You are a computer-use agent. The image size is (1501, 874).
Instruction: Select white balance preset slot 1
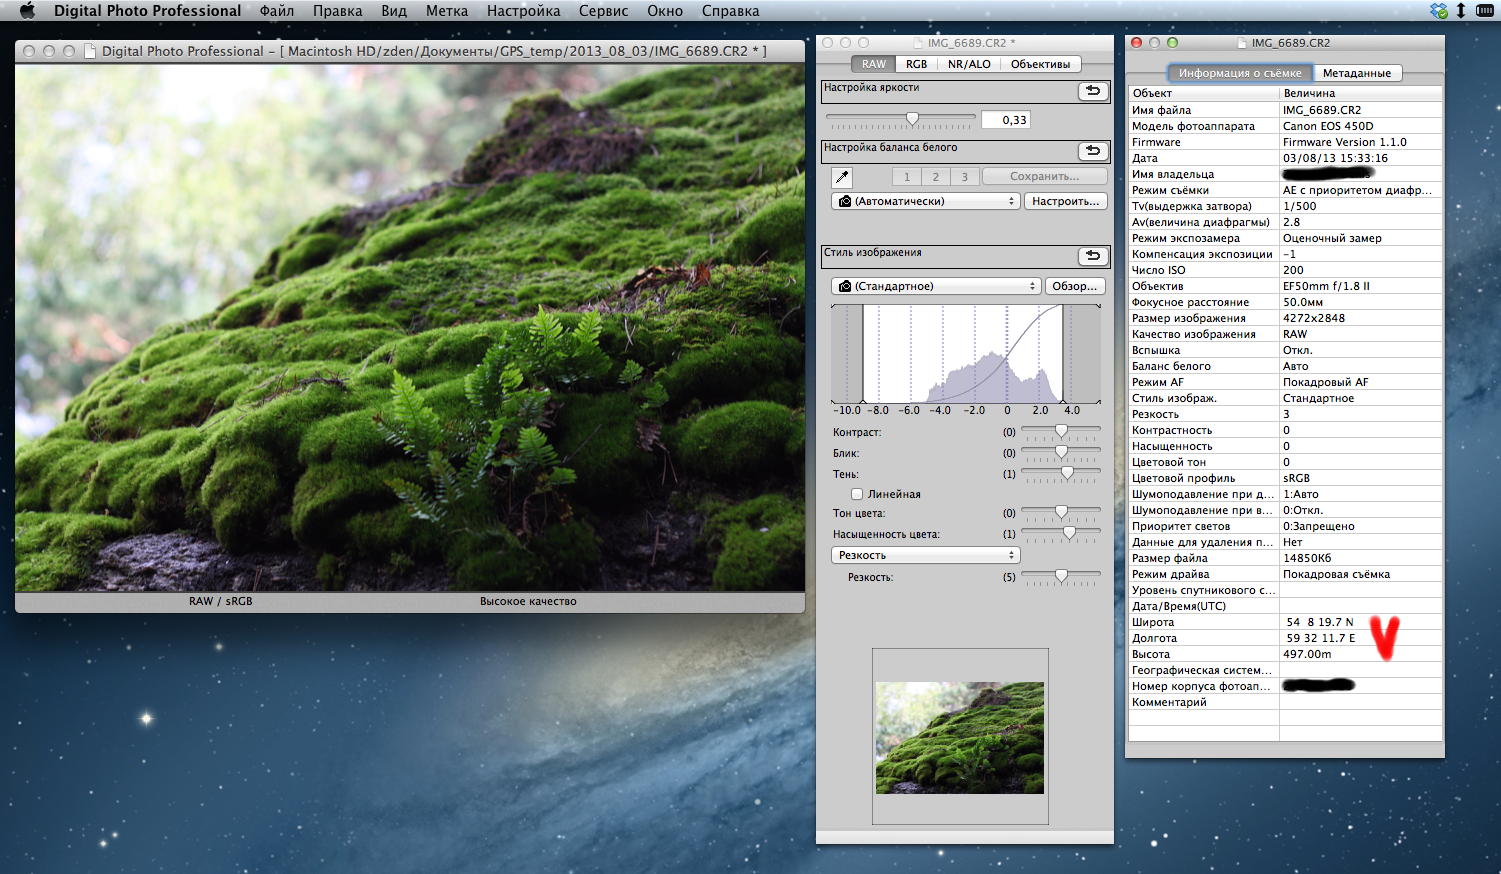[x=907, y=177]
